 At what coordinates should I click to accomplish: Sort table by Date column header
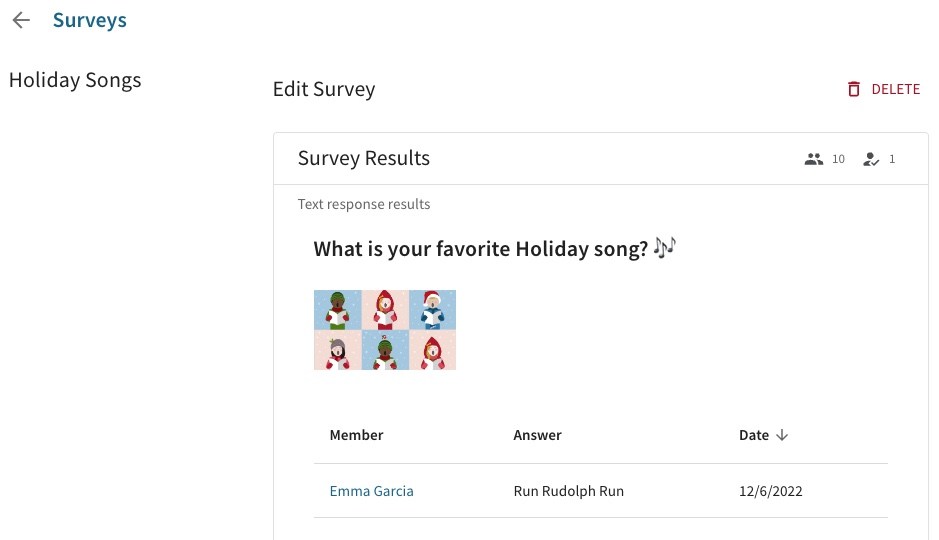pos(753,435)
